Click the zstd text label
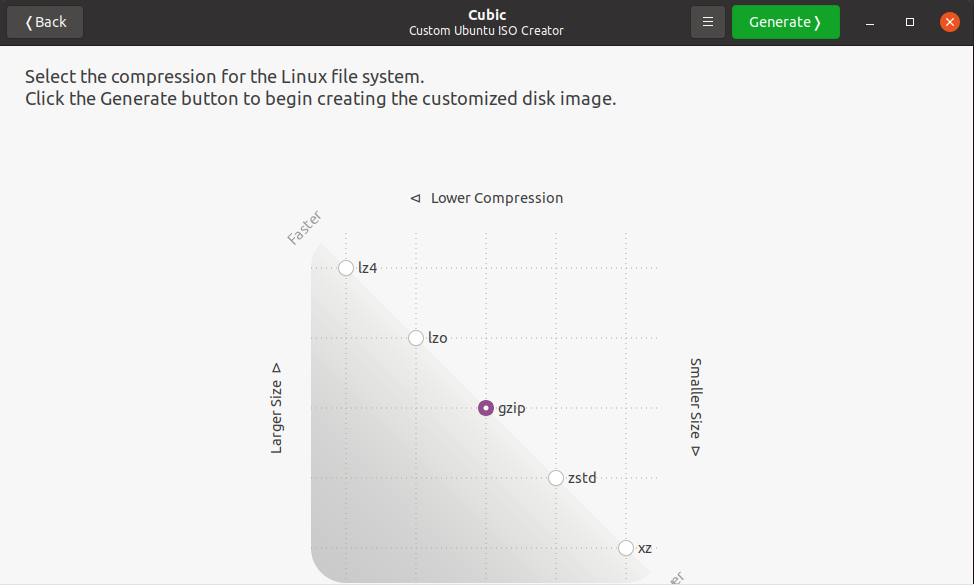The height and width of the screenshot is (586, 974). (x=582, y=478)
